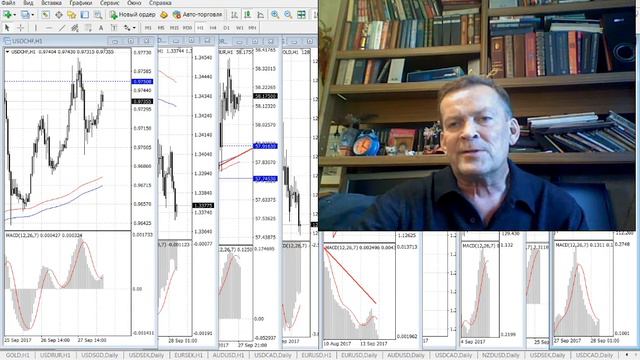Switch to the NZDUSD,Daily chart tab
640x360 pixels.
500,356
